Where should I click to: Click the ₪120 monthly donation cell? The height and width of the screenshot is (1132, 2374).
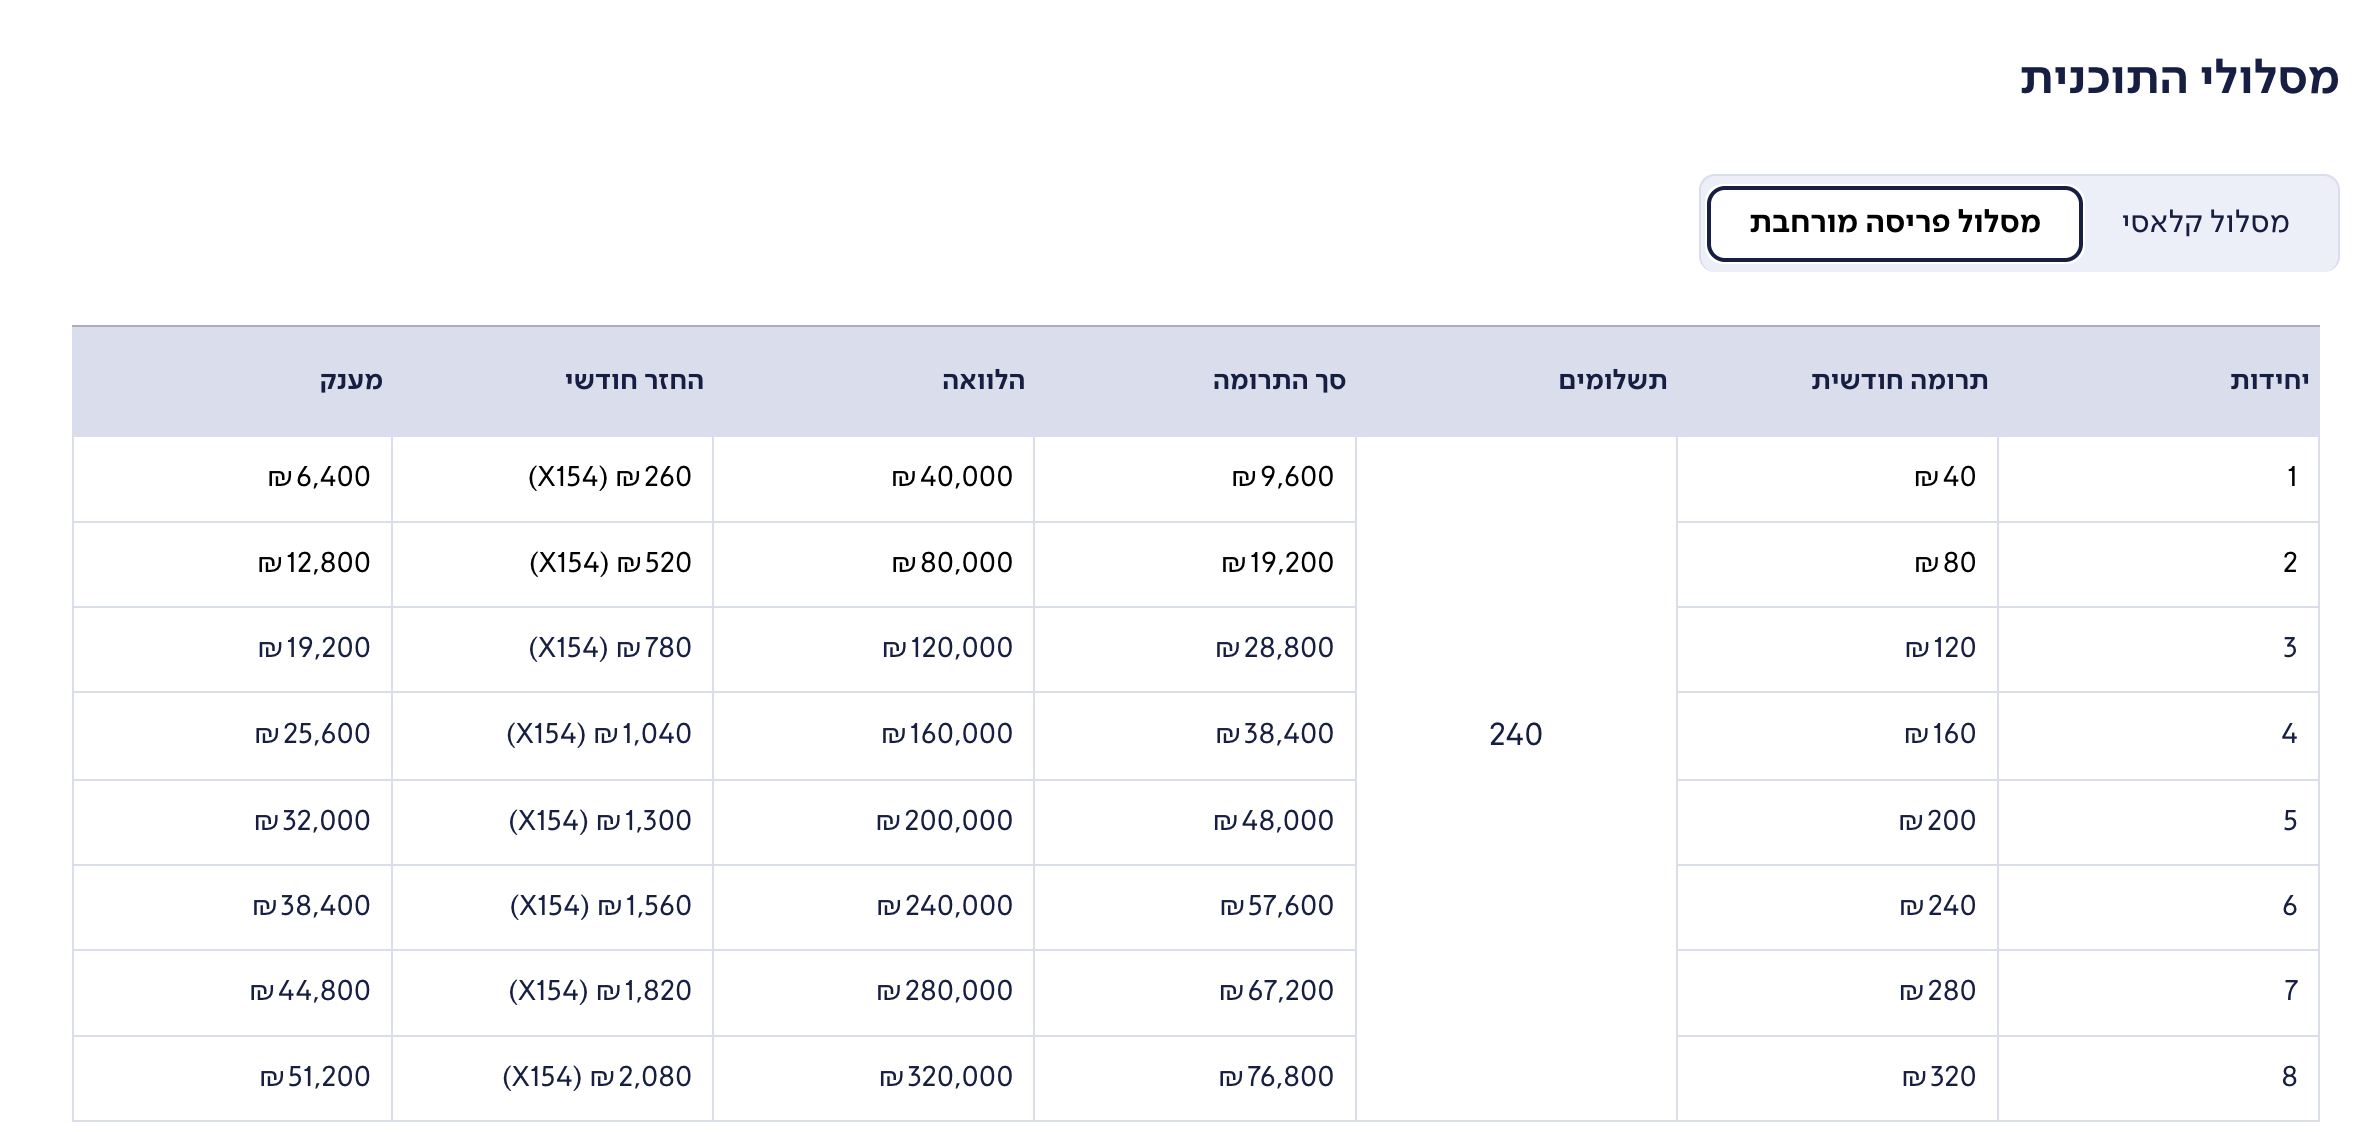(1940, 648)
